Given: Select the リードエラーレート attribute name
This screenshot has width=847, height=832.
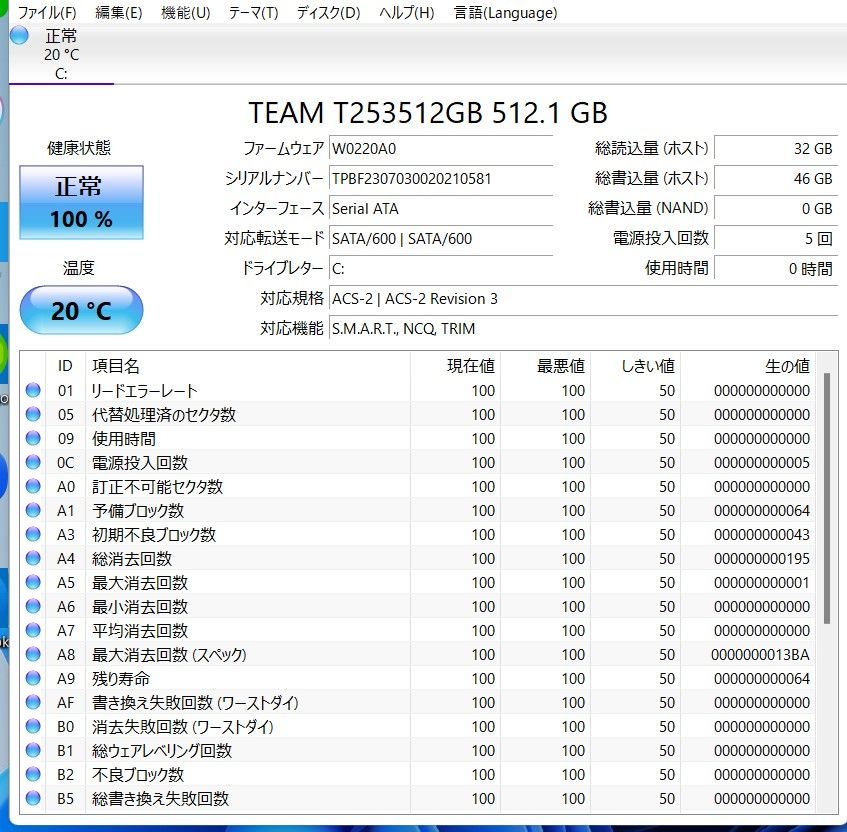Looking at the screenshot, I should point(145,391).
